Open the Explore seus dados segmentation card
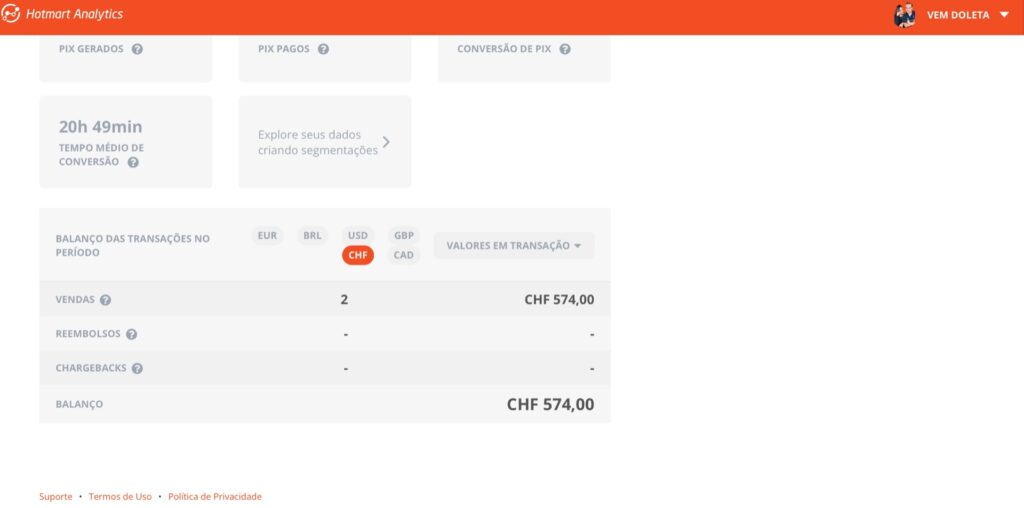Screen dimensions: 1024x508 tap(324, 142)
